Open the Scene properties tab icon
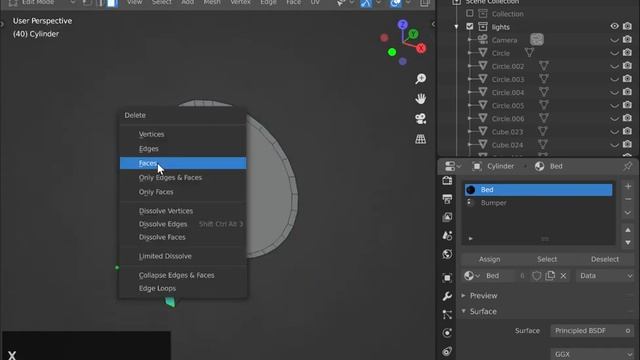This screenshot has height=360, width=640. click(447, 236)
